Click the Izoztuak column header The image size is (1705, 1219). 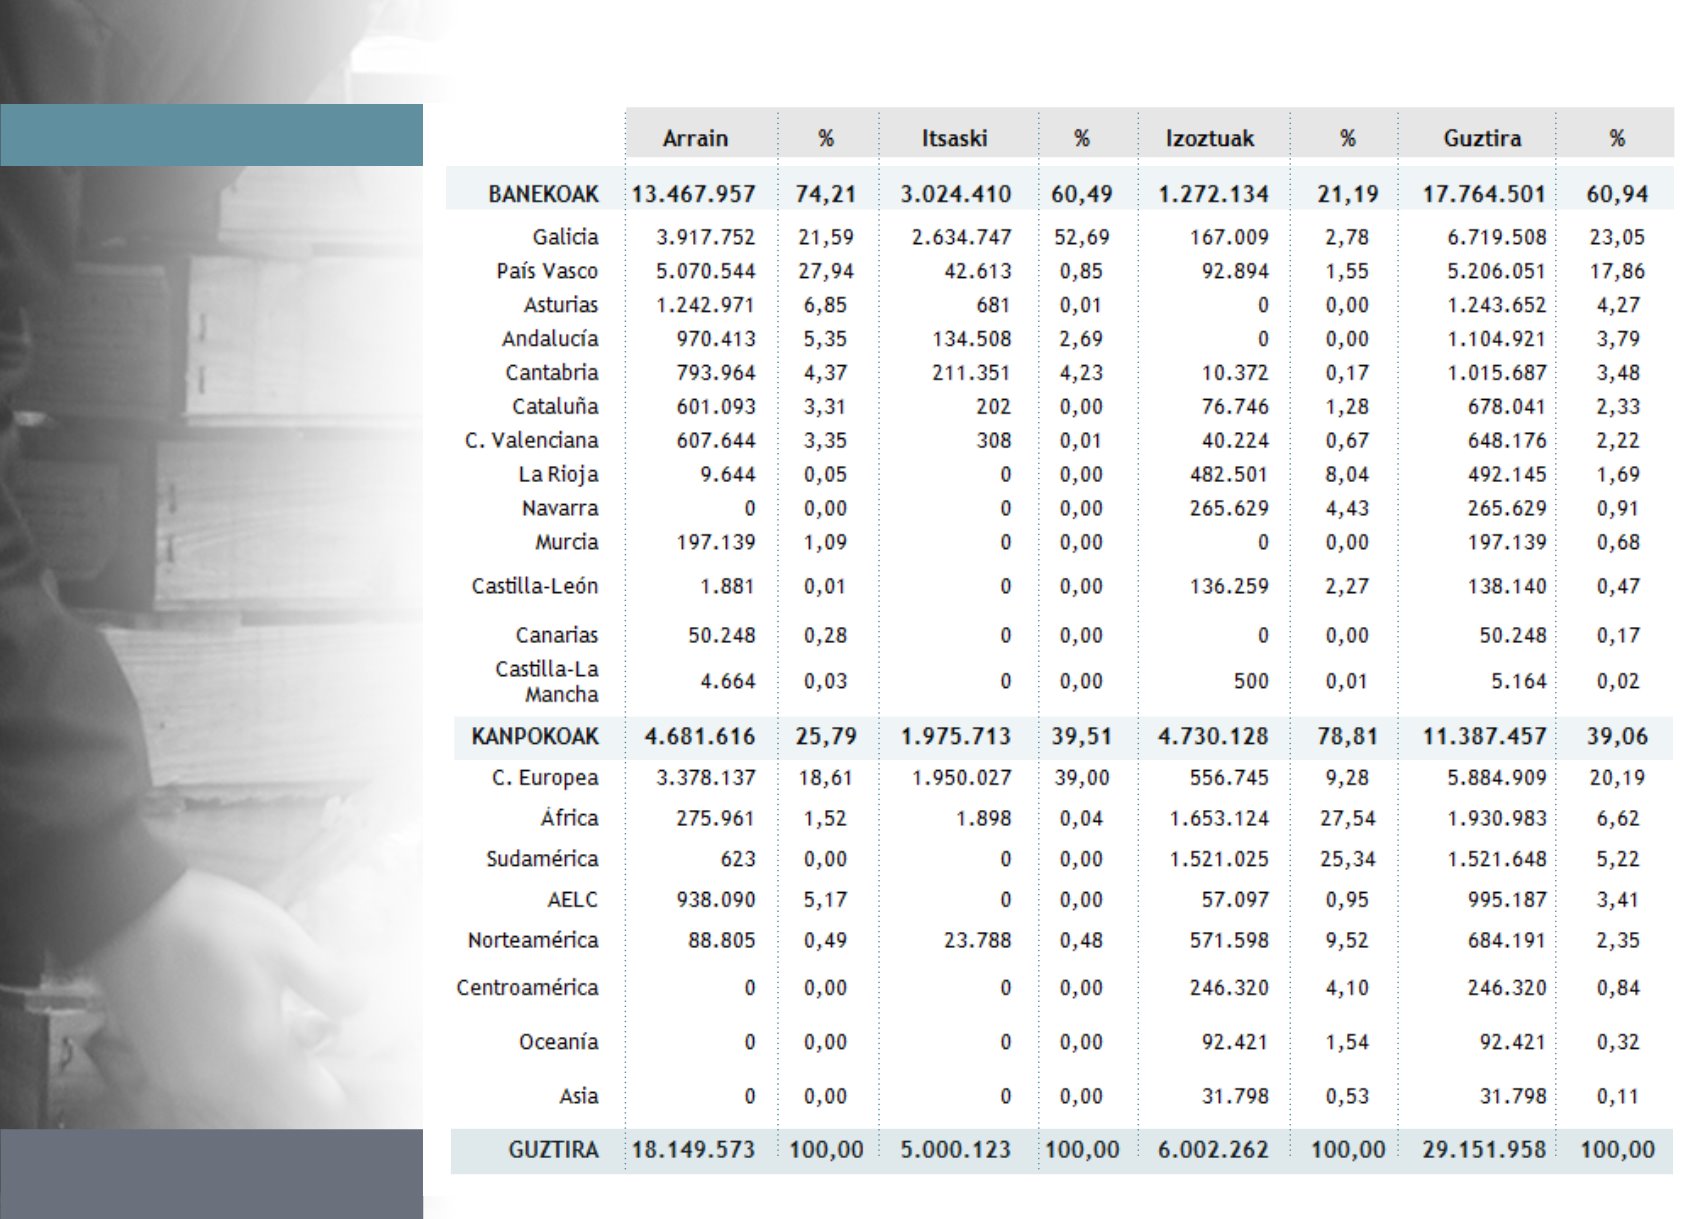pos(1209,138)
